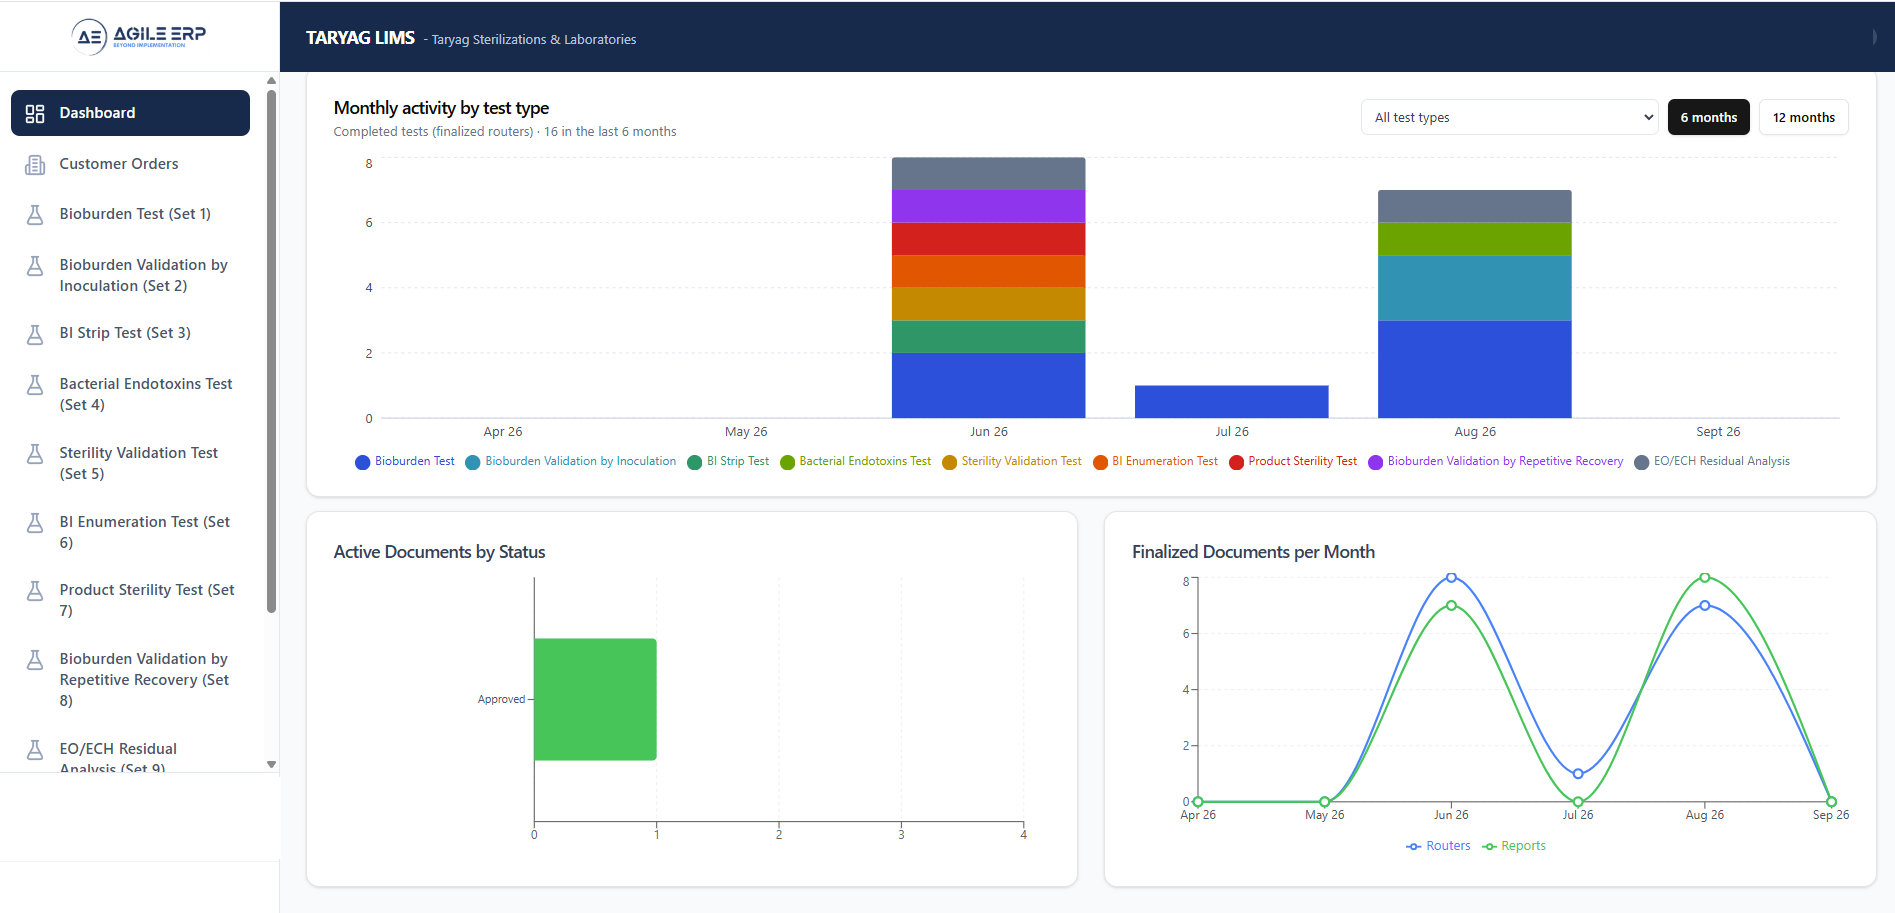Click the Bioburden Test (Set 1) flask icon
The height and width of the screenshot is (913, 1895).
[35, 214]
